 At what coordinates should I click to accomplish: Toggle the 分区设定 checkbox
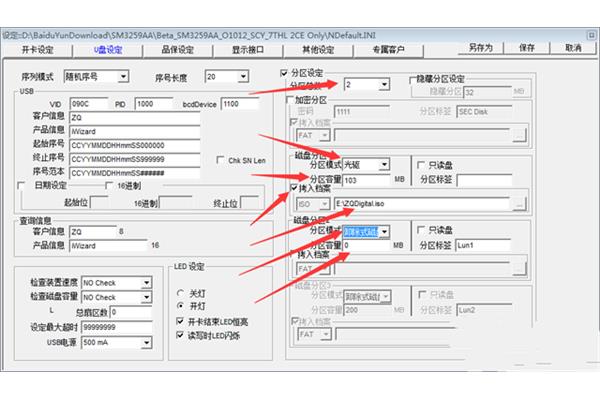284,73
